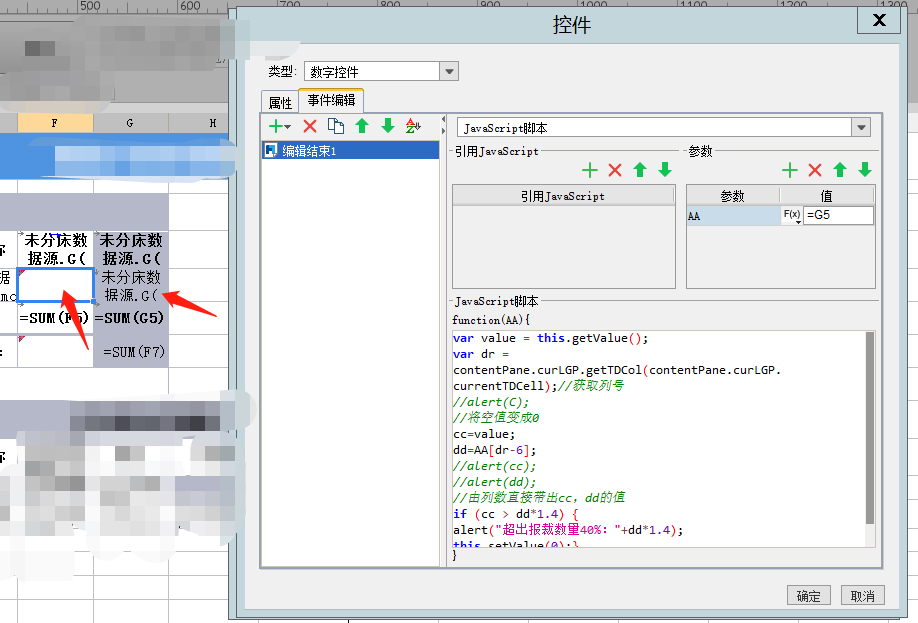Copy the selected event

point(336,126)
